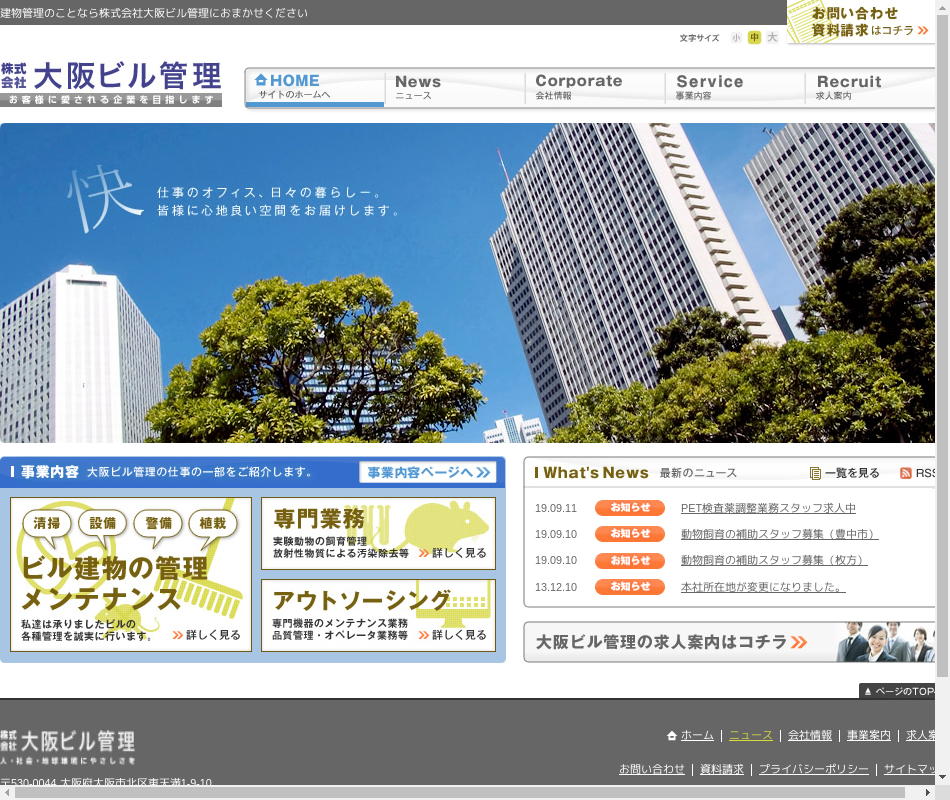The width and height of the screenshot is (950, 800).
Task: Click the 大阪ビル管理 header logo
Action: 111,84
